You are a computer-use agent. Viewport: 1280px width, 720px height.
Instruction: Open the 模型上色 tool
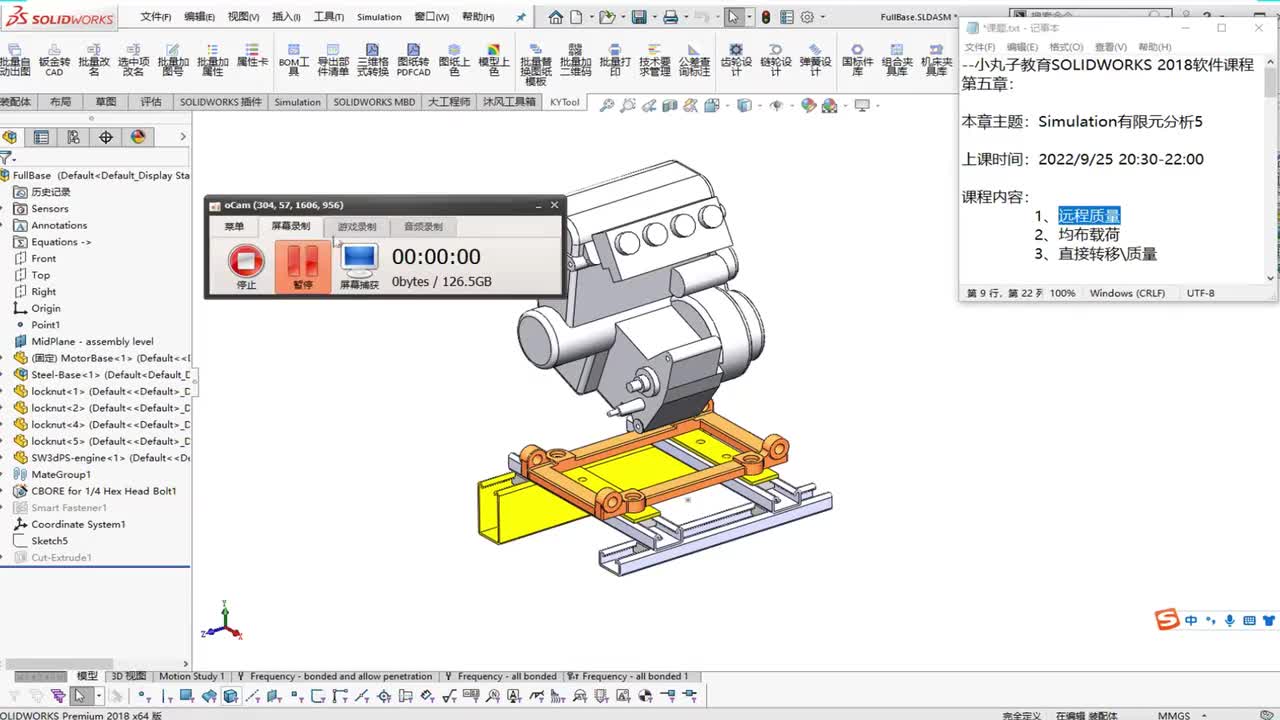click(x=493, y=60)
